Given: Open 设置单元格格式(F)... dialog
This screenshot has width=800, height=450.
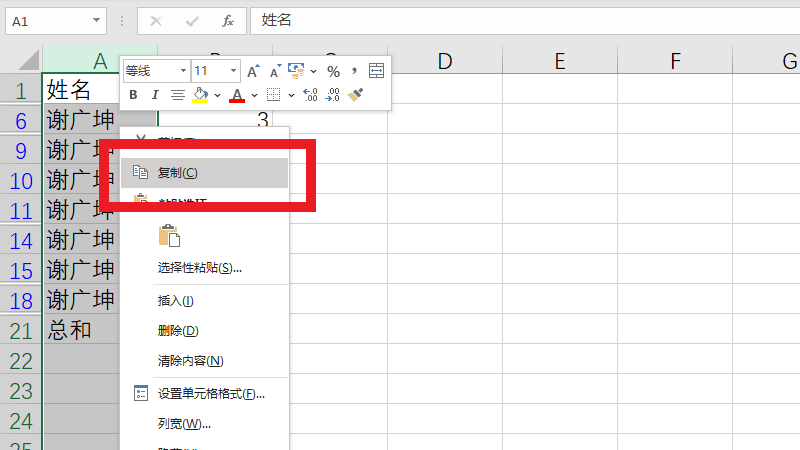Looking at the screenshot, I should coord(211,394).
